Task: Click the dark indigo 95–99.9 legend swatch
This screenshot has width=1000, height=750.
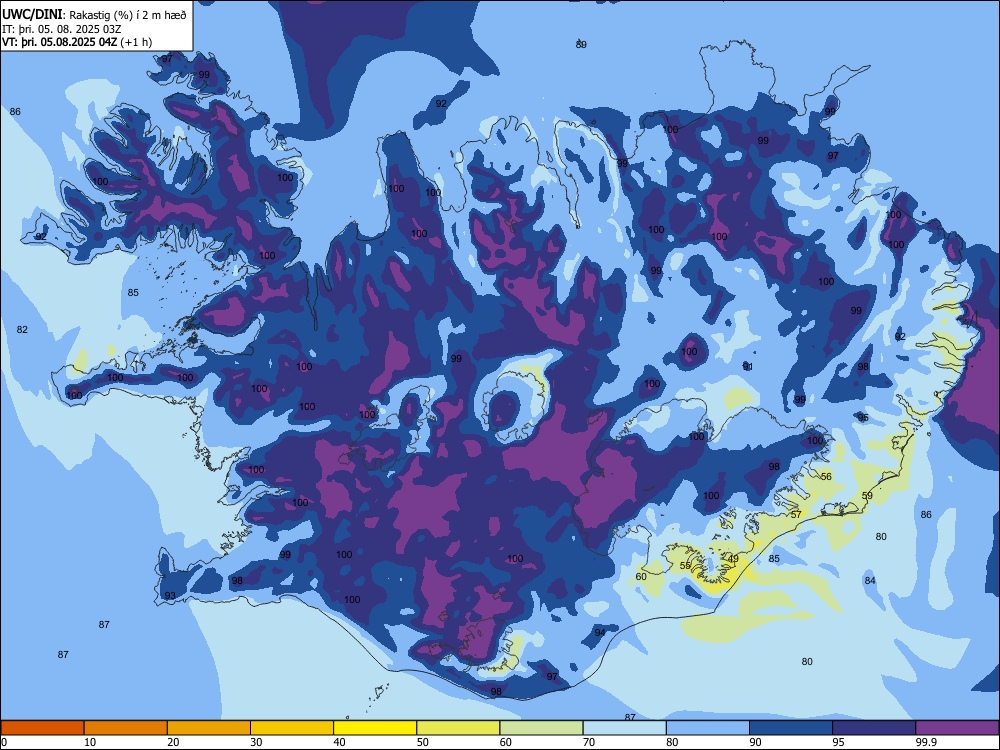Action: tap(874, 728)
